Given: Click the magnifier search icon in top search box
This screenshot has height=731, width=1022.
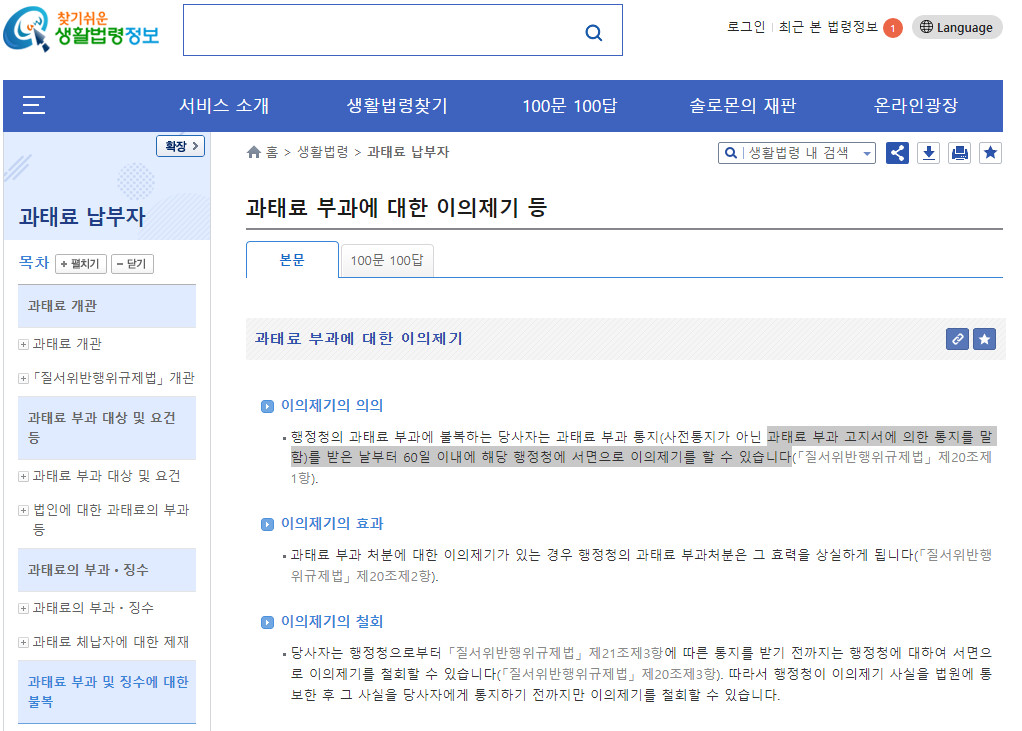Looking at the screenshot, I should pyautogui.click(x=594, y=32).
